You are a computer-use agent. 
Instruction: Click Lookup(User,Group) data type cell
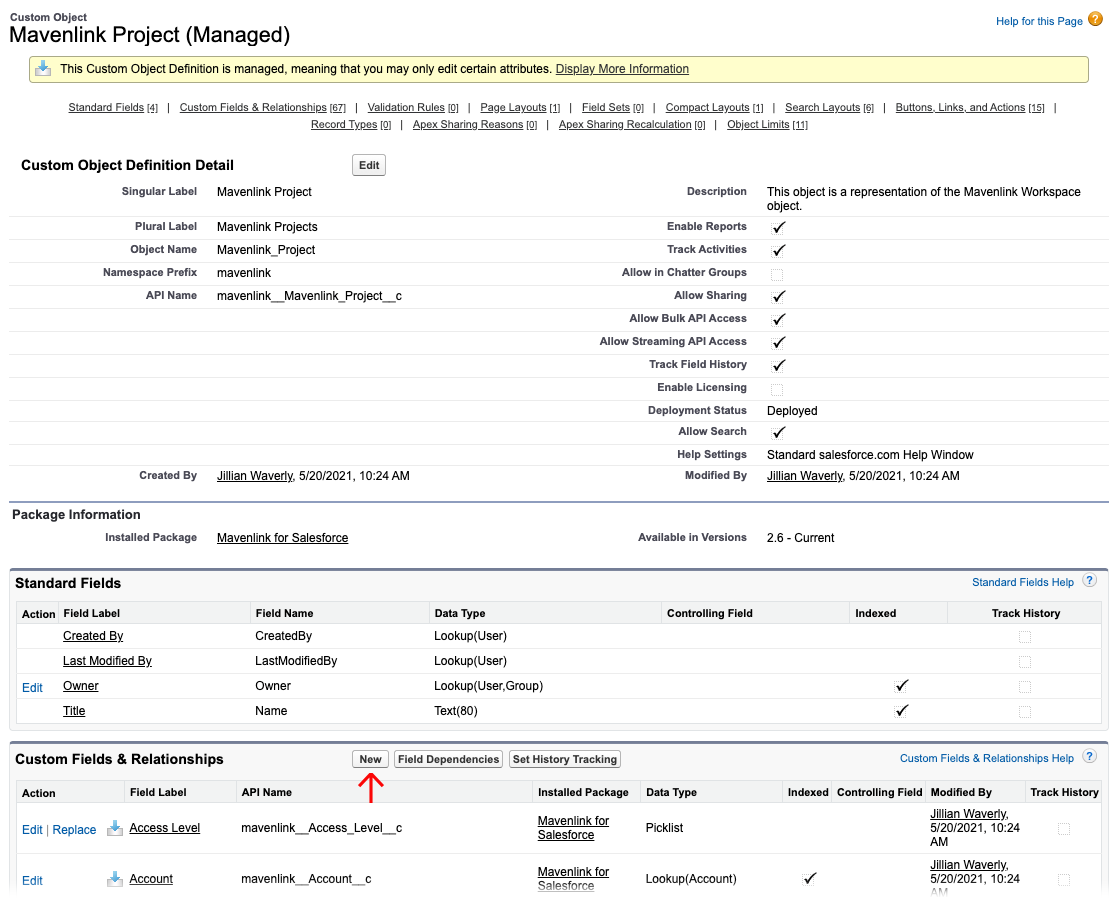[489, 686]
